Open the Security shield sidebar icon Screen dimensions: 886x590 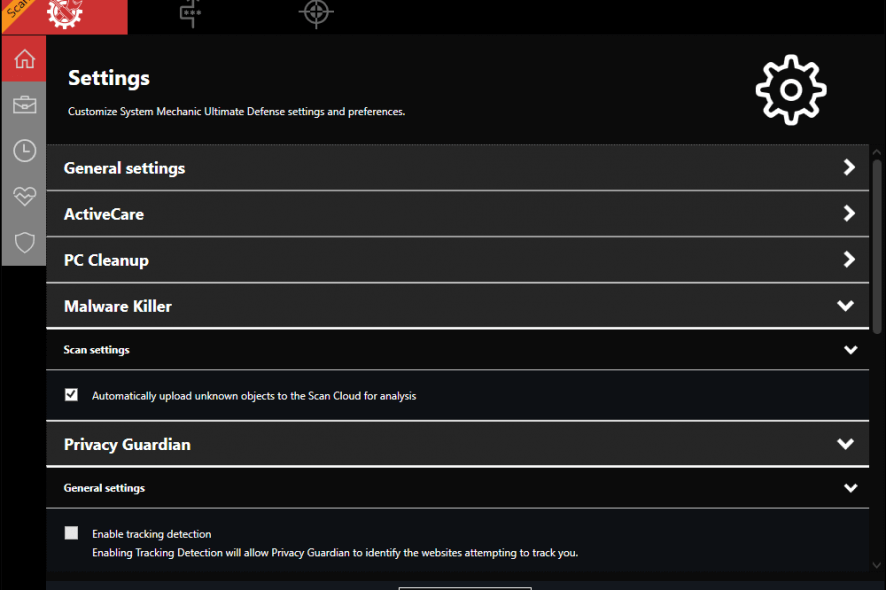point(24,243)
